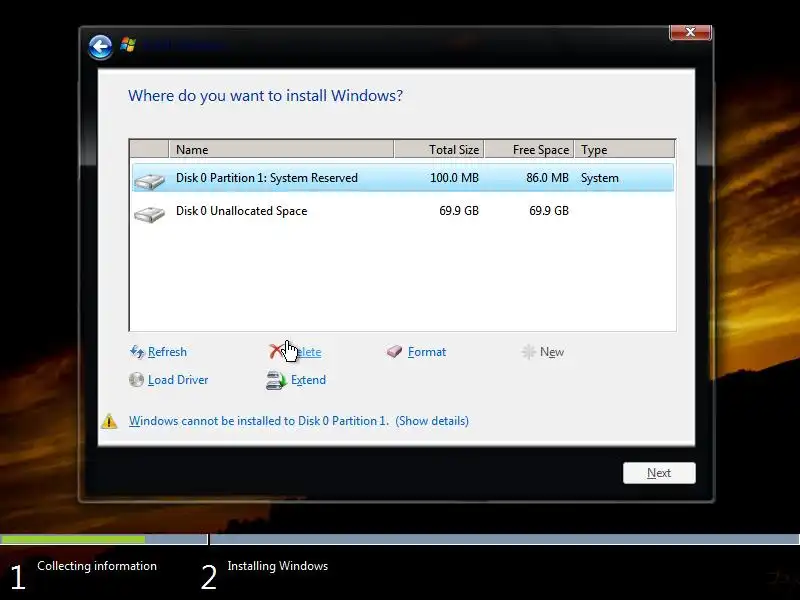Click the 100.0 MB total size cell
The width and height of the screenshot is (800, 600).
[x=454, y=178]
